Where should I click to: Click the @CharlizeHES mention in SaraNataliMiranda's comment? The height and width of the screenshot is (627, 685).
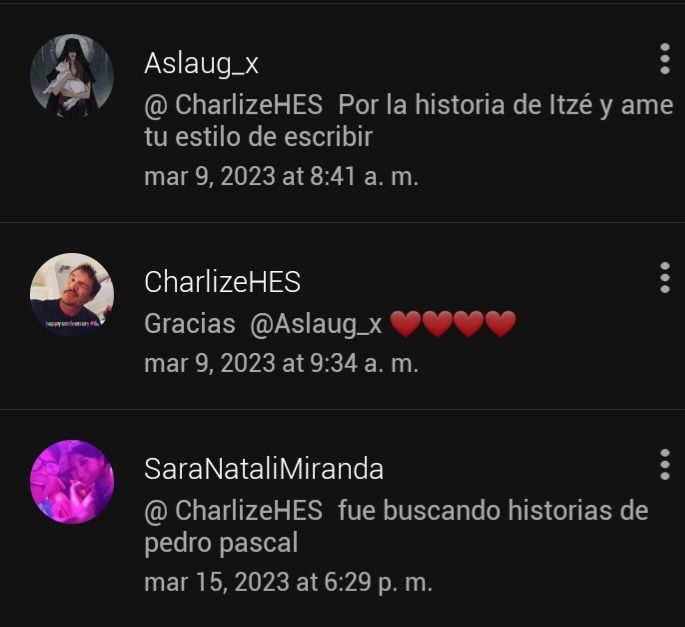tap(233, 511)
